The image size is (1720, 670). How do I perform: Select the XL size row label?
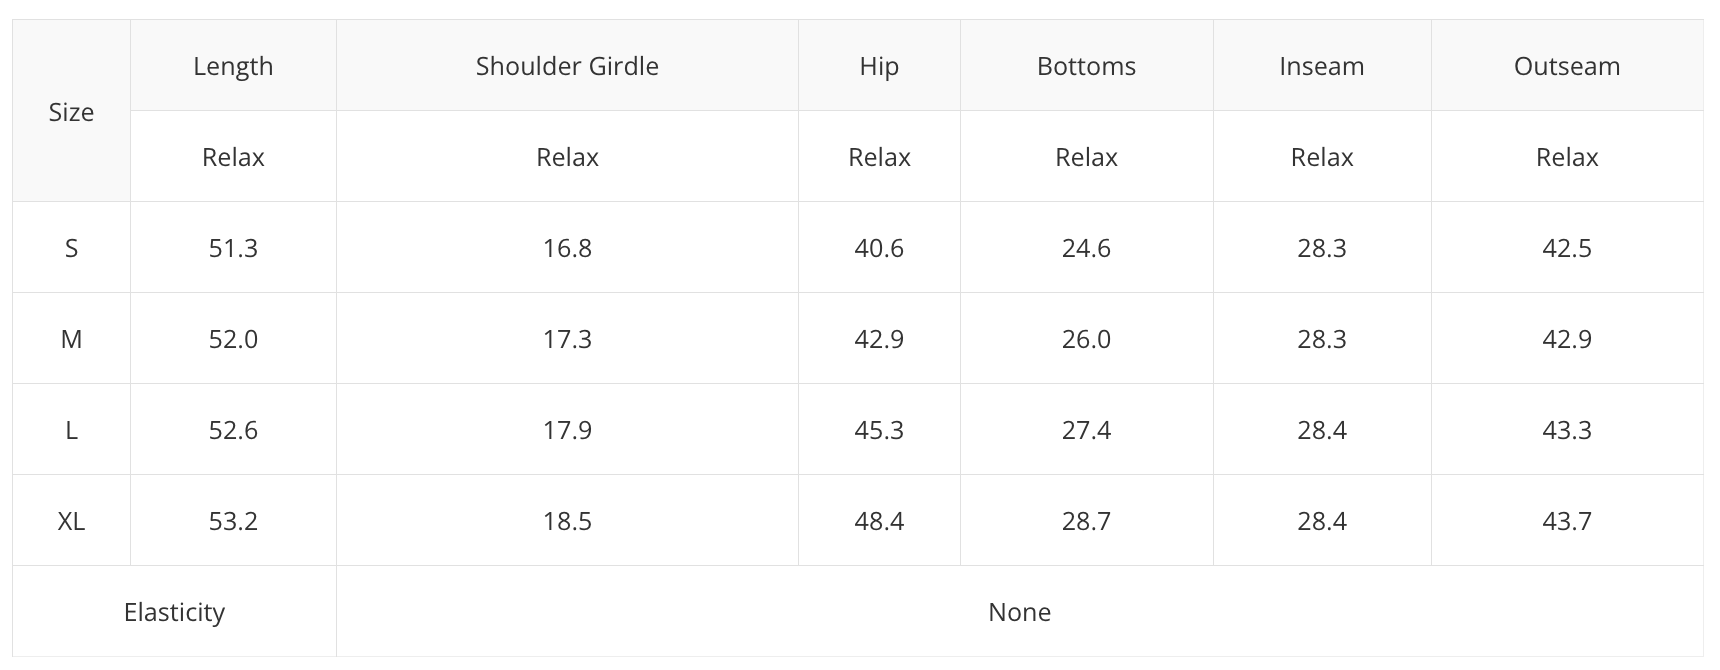tap(71, 521)
